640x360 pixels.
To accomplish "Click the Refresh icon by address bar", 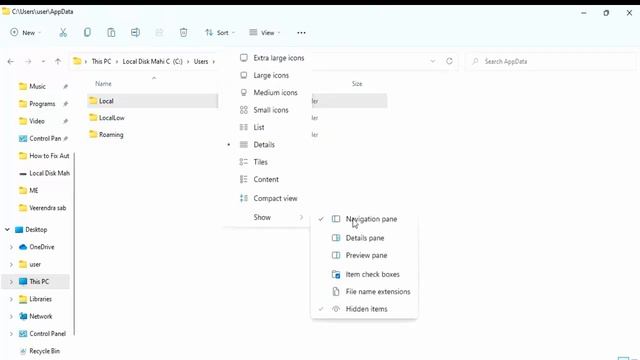I will (x=449, y=61).
